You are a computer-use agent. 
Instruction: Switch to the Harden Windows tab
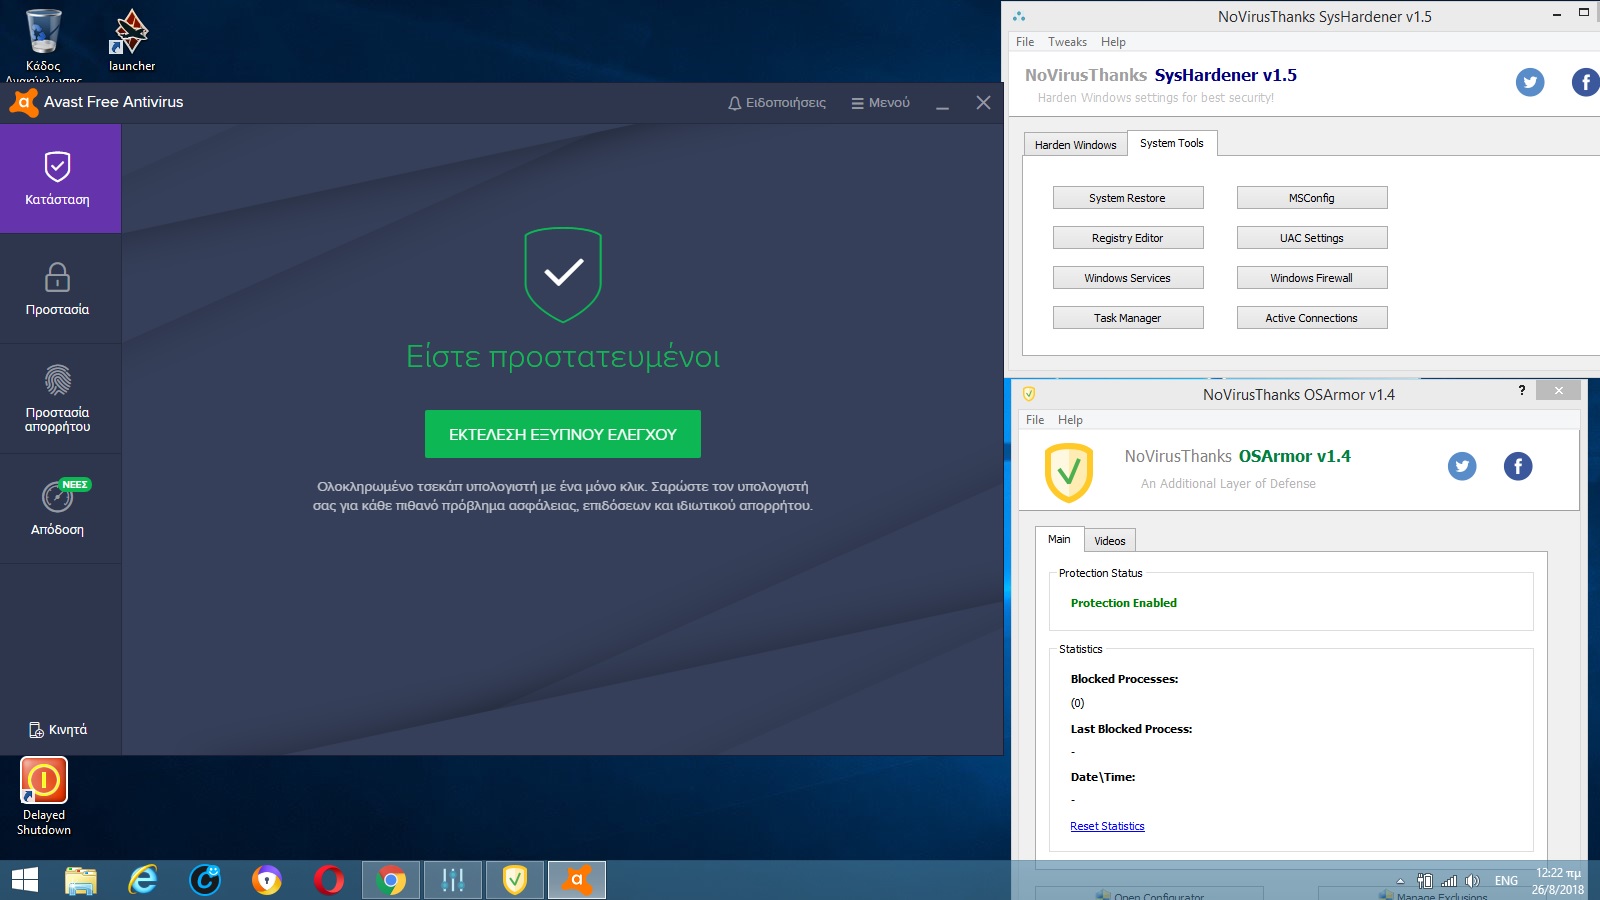[x=1075, y=145]
